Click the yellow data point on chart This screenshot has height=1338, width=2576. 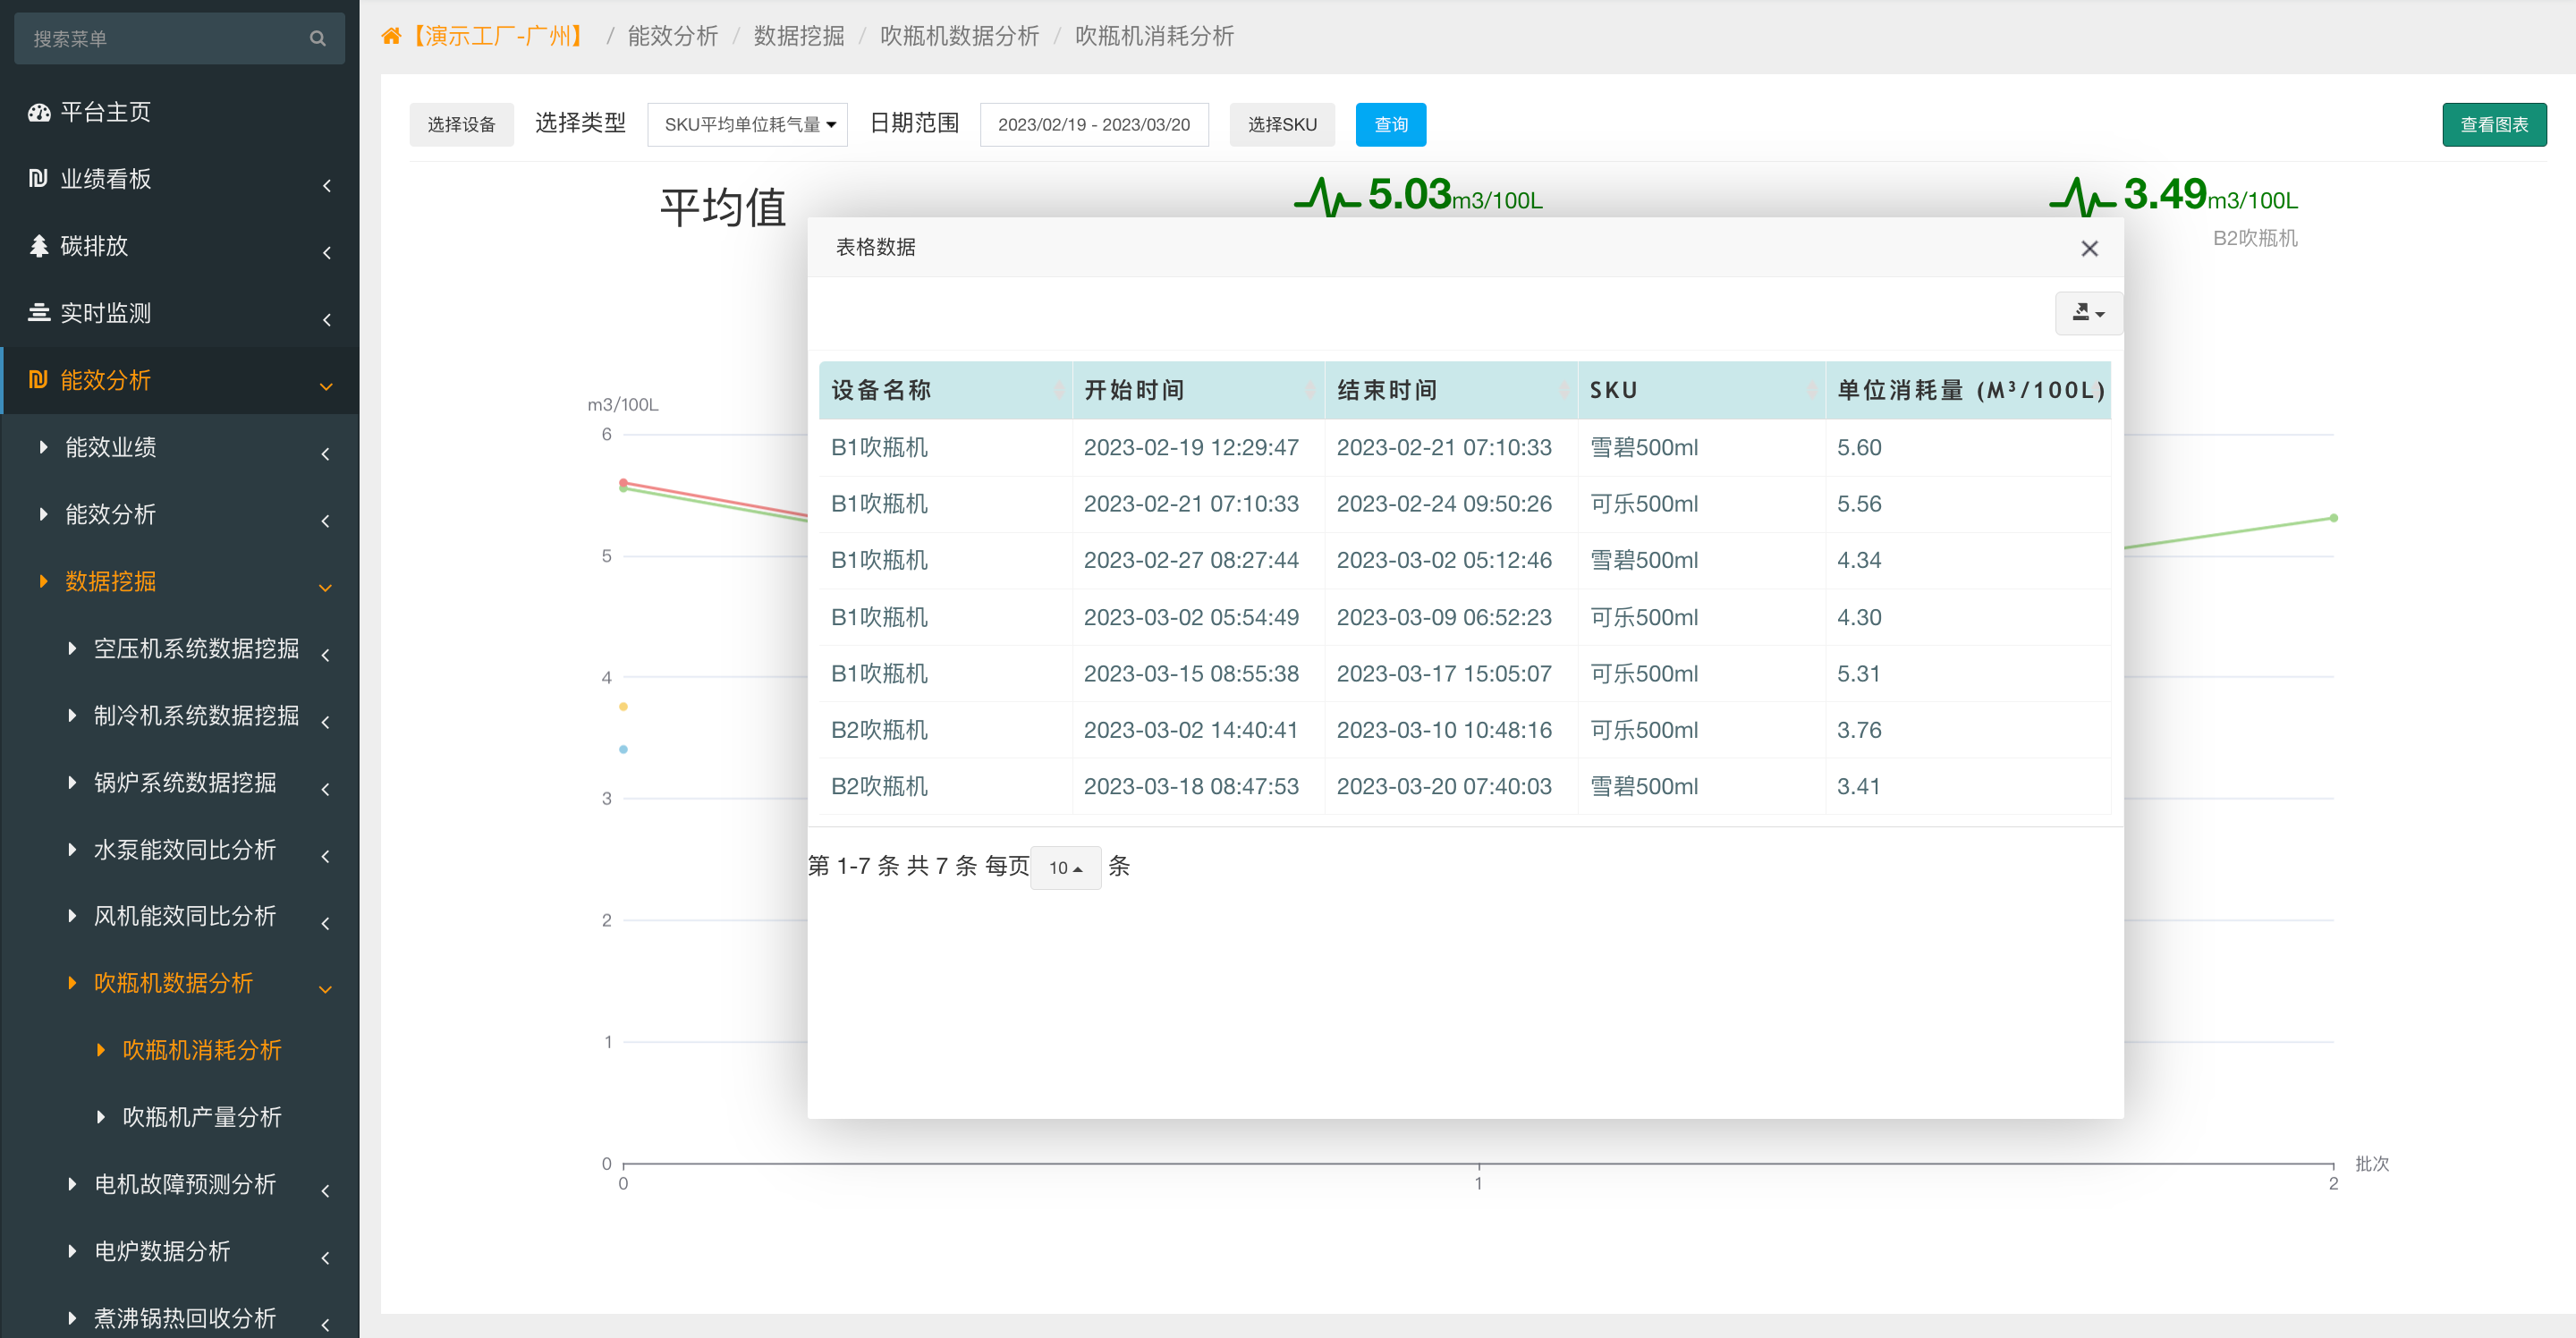pyautogui.click(x=623, y=707)
